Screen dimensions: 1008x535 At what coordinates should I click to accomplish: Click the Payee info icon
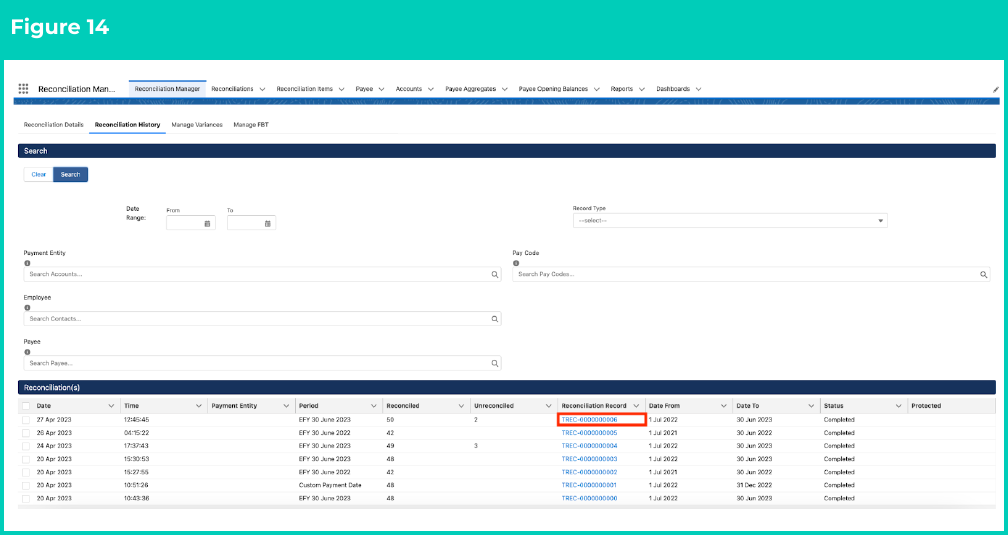(27, 352)
